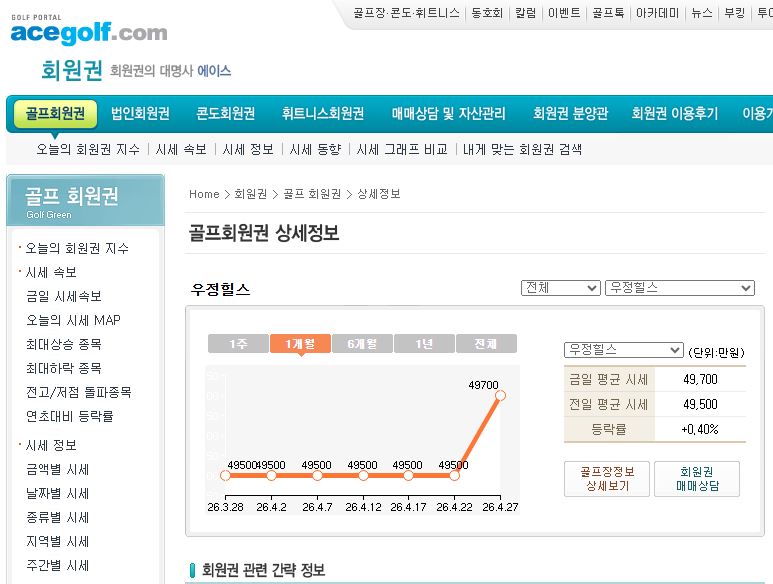Open 내게 맞는 회원권 검색
The image size is (773, 584).
[x=523, y=149]
